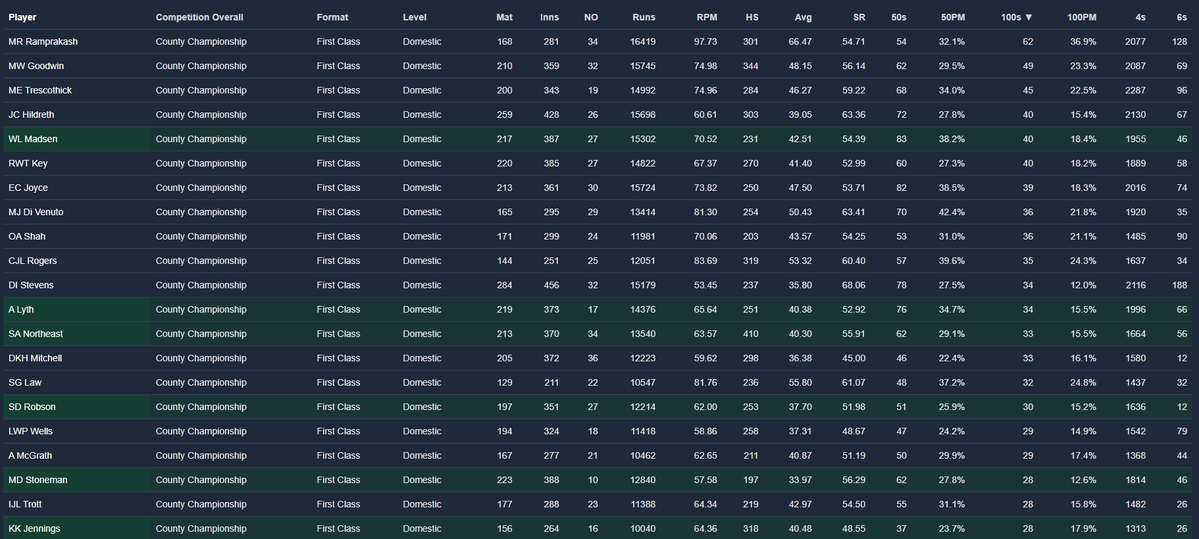Click the fours value 1313
This screenshot has height=539, width=1199.
[1136, 529]
